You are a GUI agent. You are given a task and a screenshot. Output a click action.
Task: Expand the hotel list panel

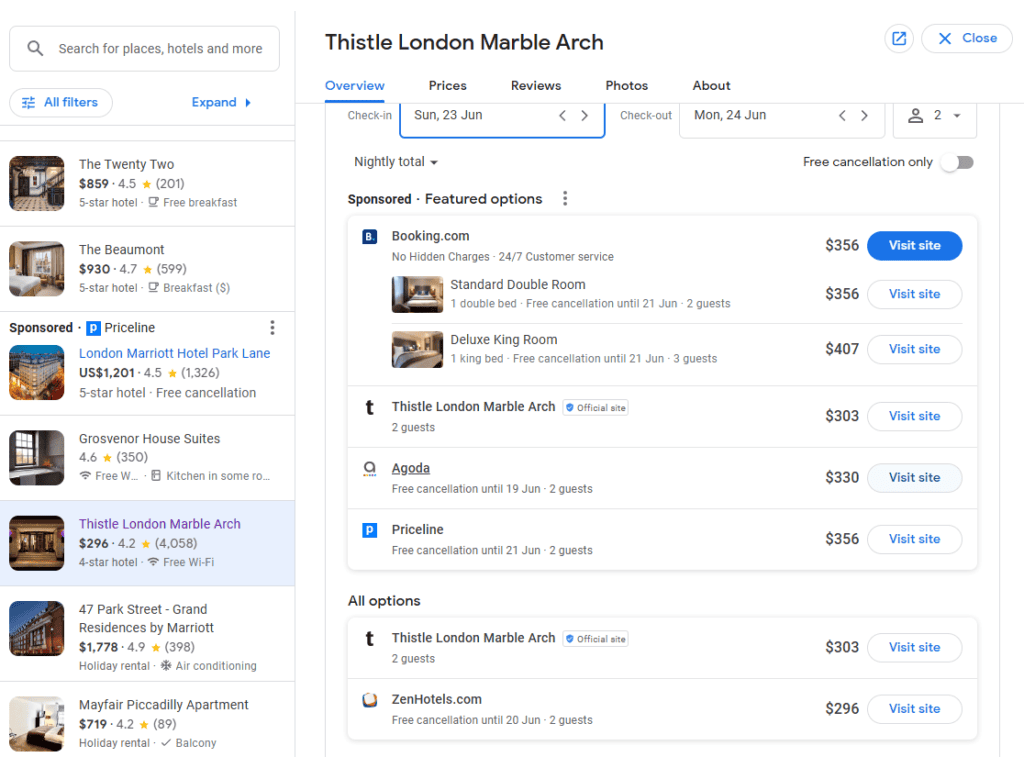[221, 102]
